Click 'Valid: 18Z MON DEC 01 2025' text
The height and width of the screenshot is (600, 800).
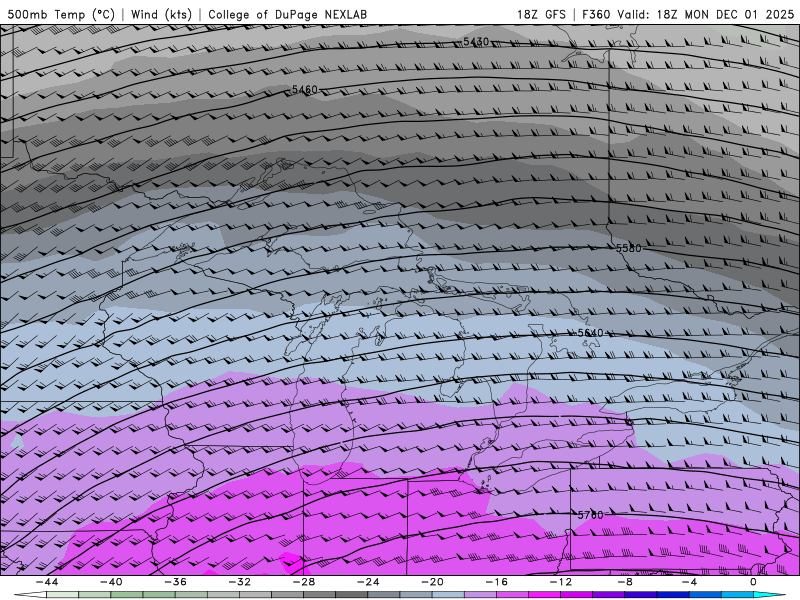click(x=706, y=14)
